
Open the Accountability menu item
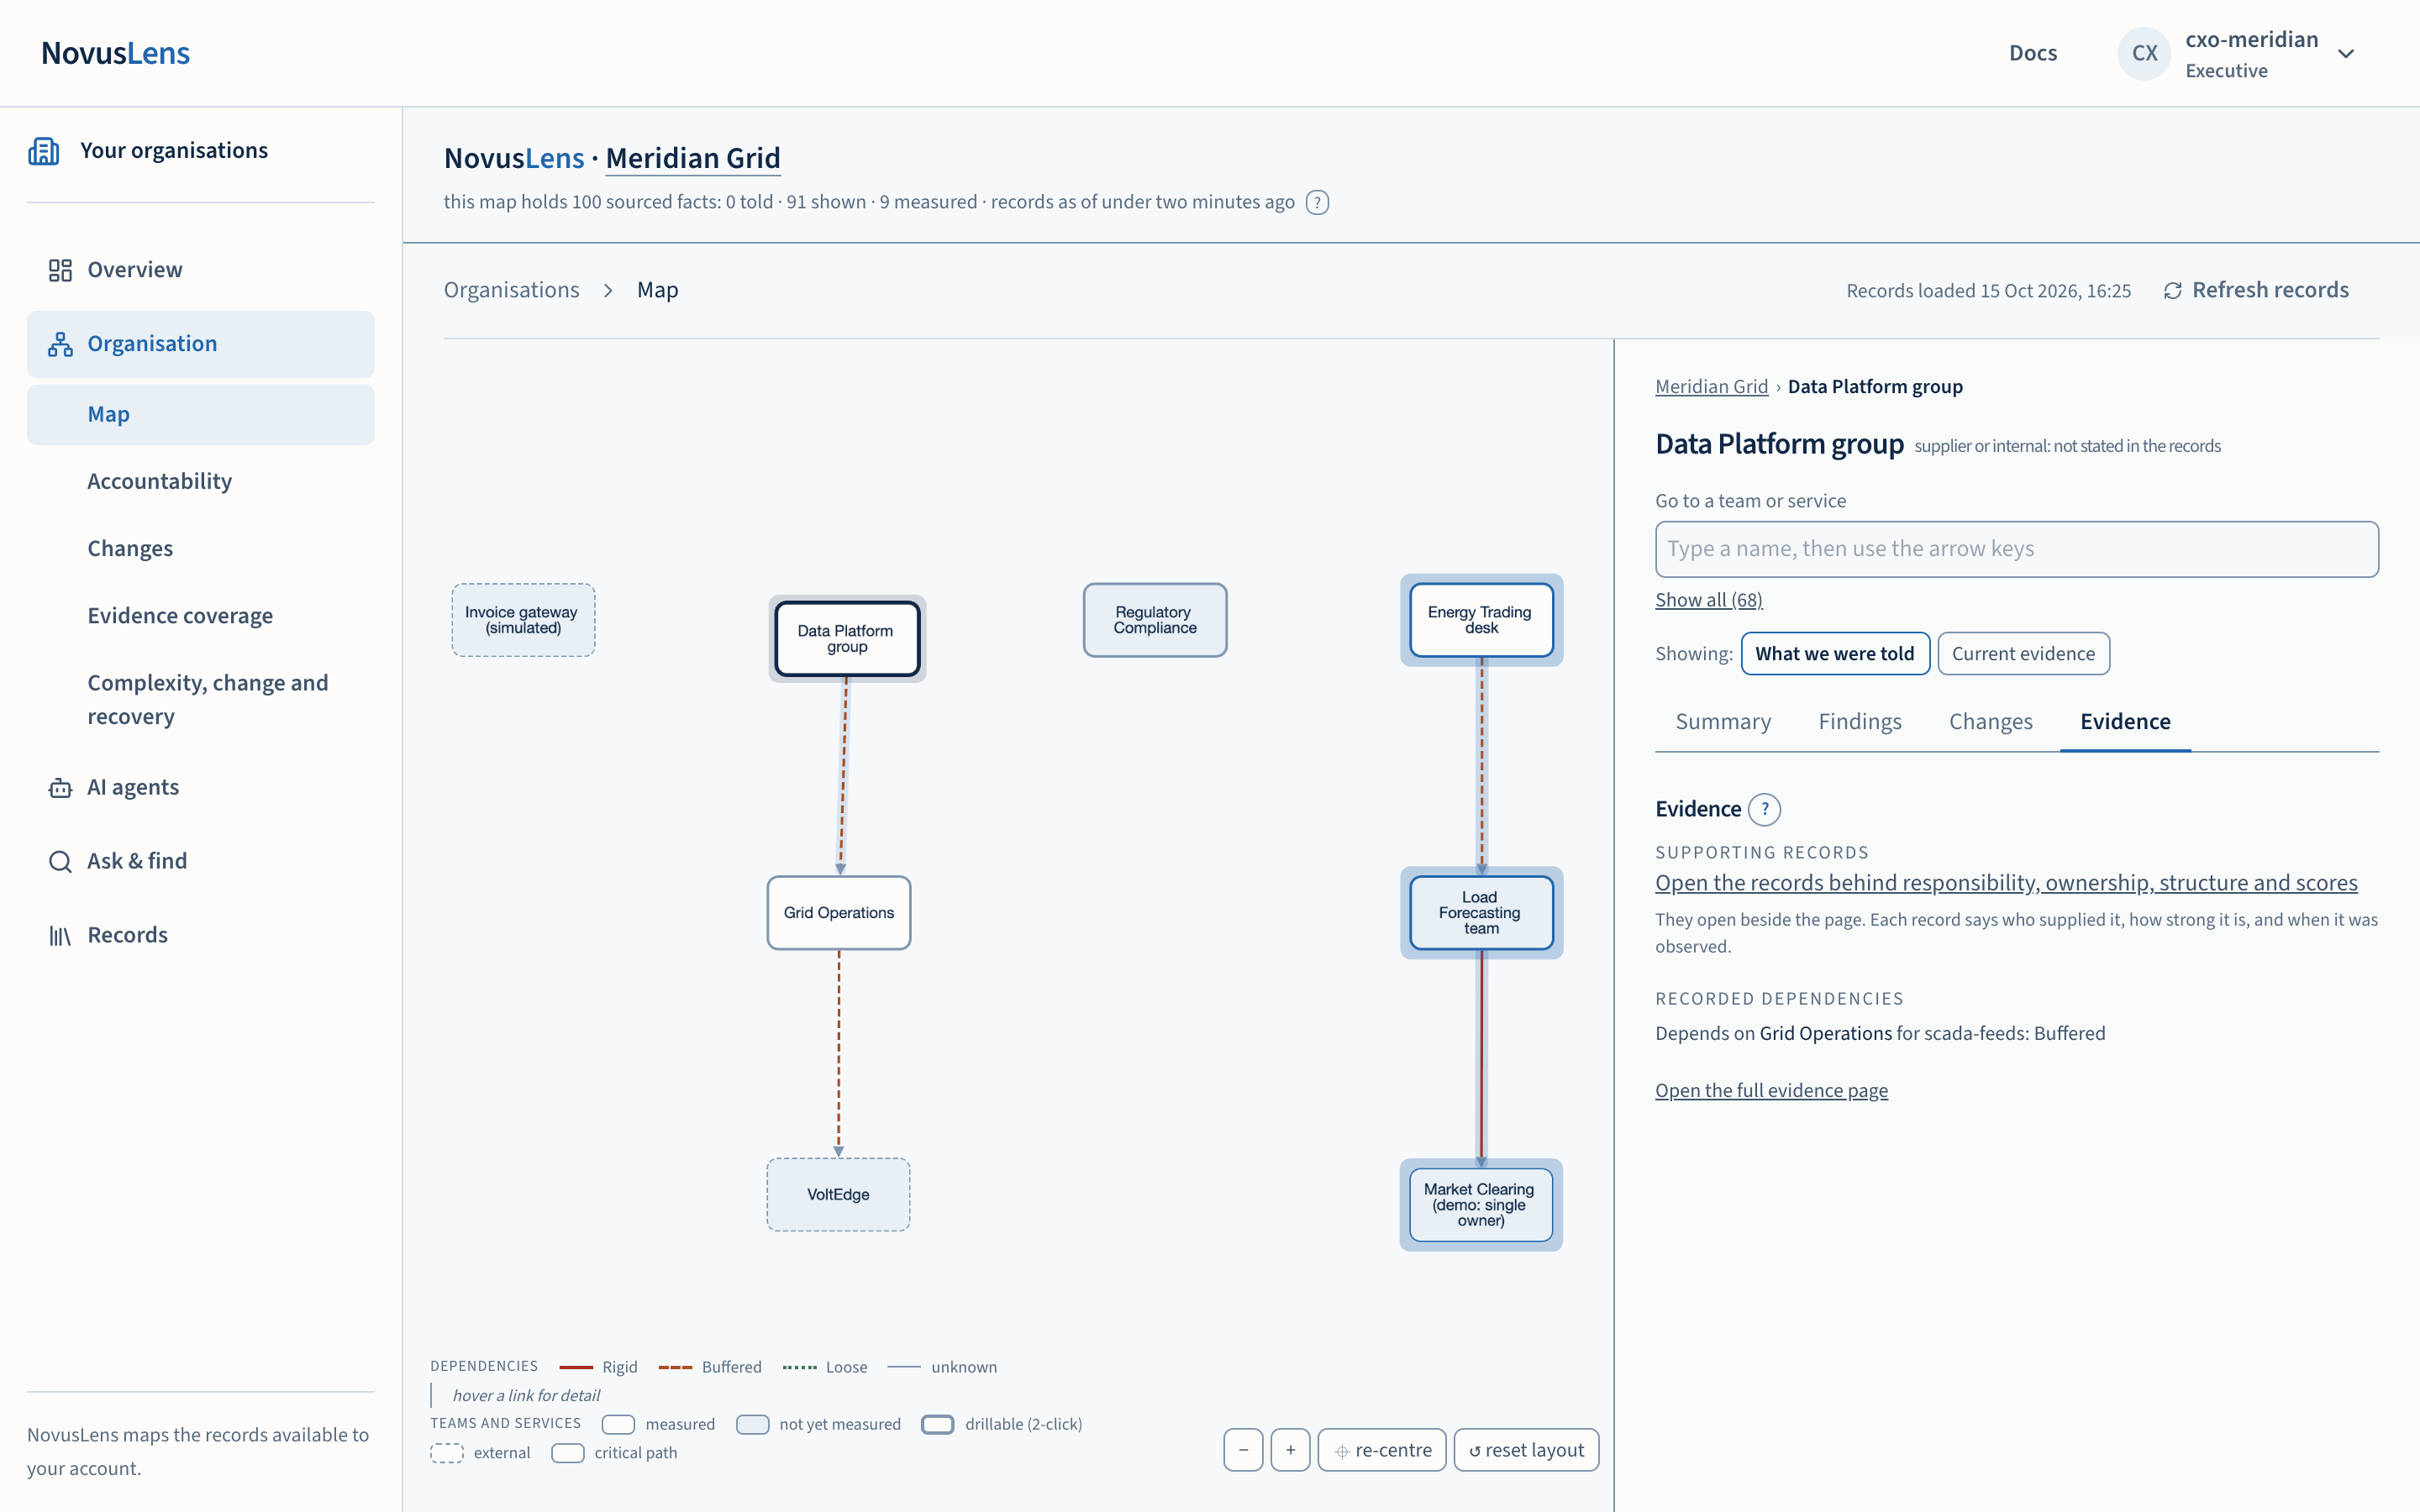coord(159,482)
